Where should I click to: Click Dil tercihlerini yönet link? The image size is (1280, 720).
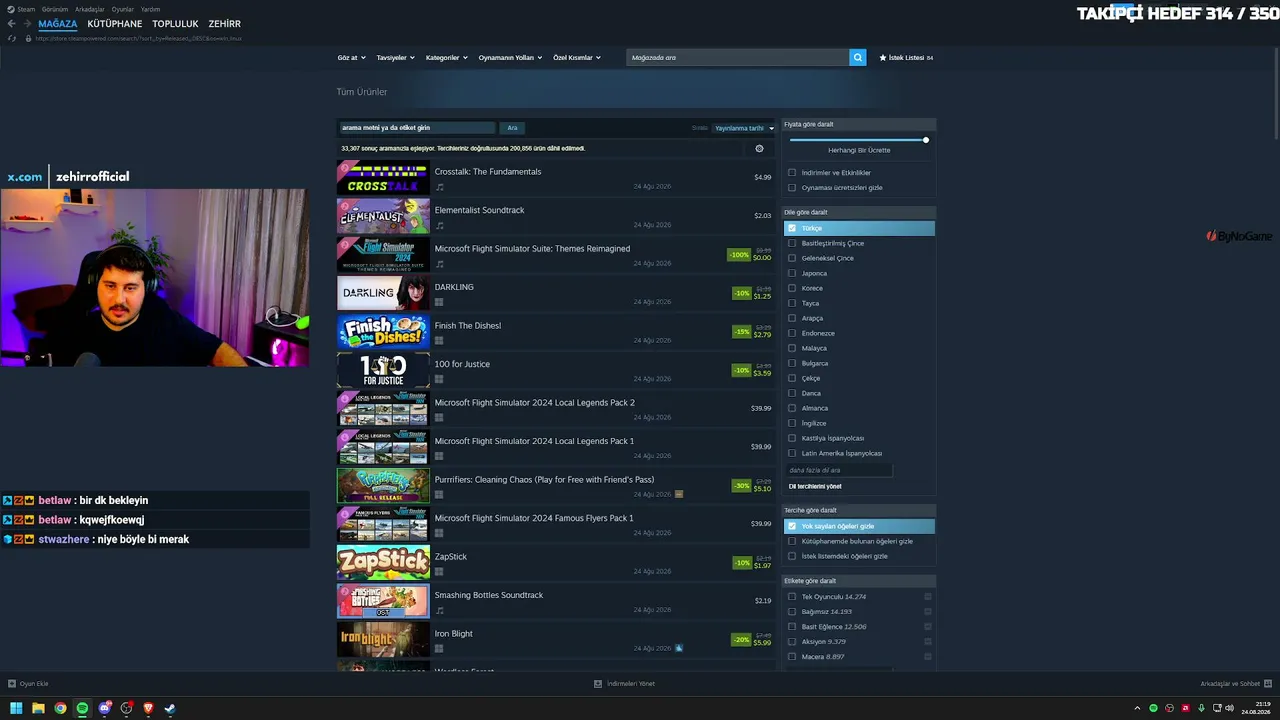[815, 487]
